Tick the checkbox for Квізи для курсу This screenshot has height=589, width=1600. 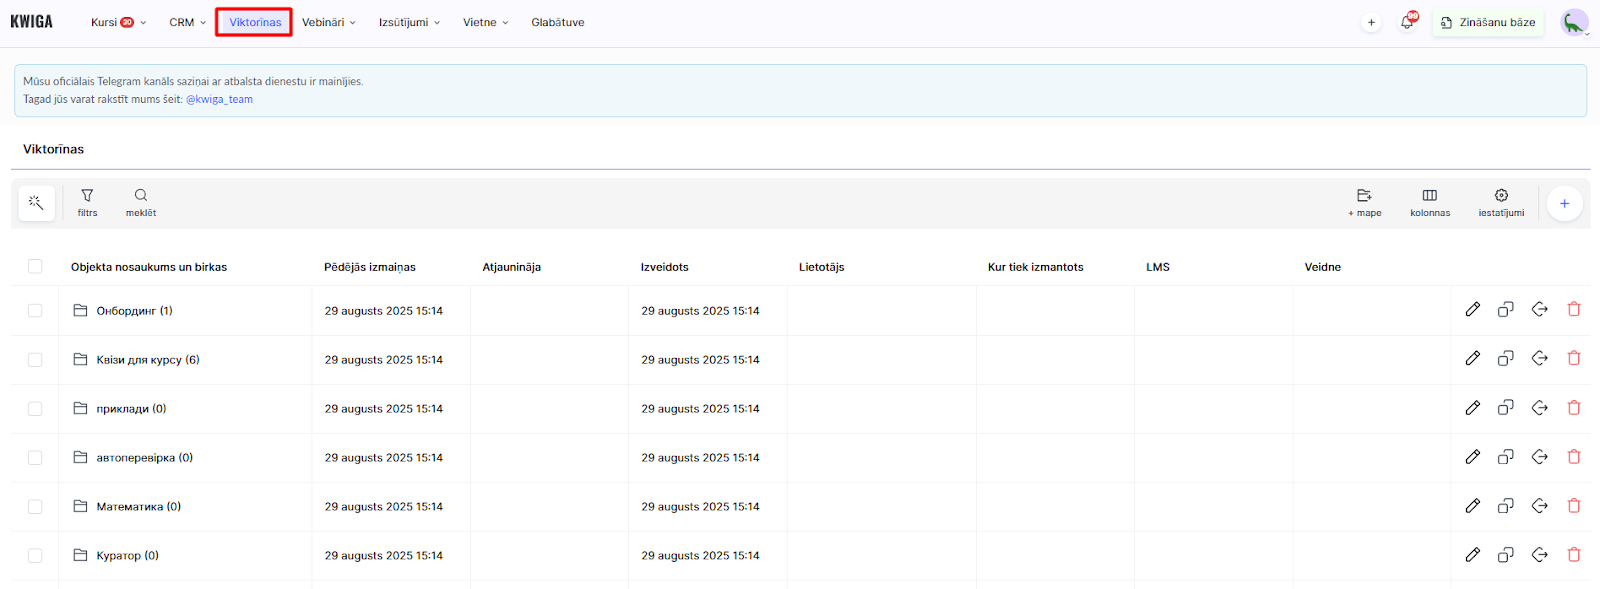(35, 360)
